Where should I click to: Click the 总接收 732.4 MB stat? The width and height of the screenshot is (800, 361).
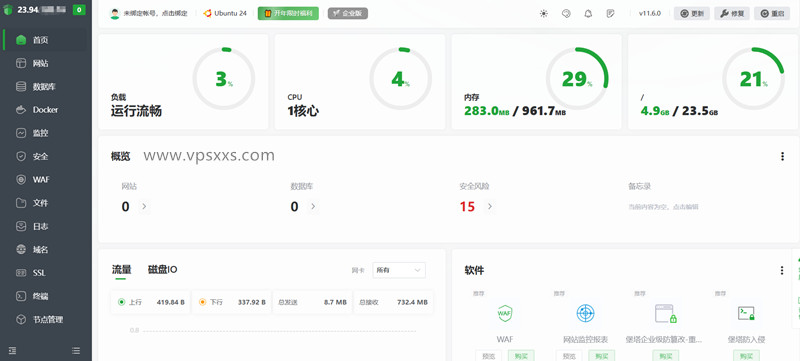[393, 302]
